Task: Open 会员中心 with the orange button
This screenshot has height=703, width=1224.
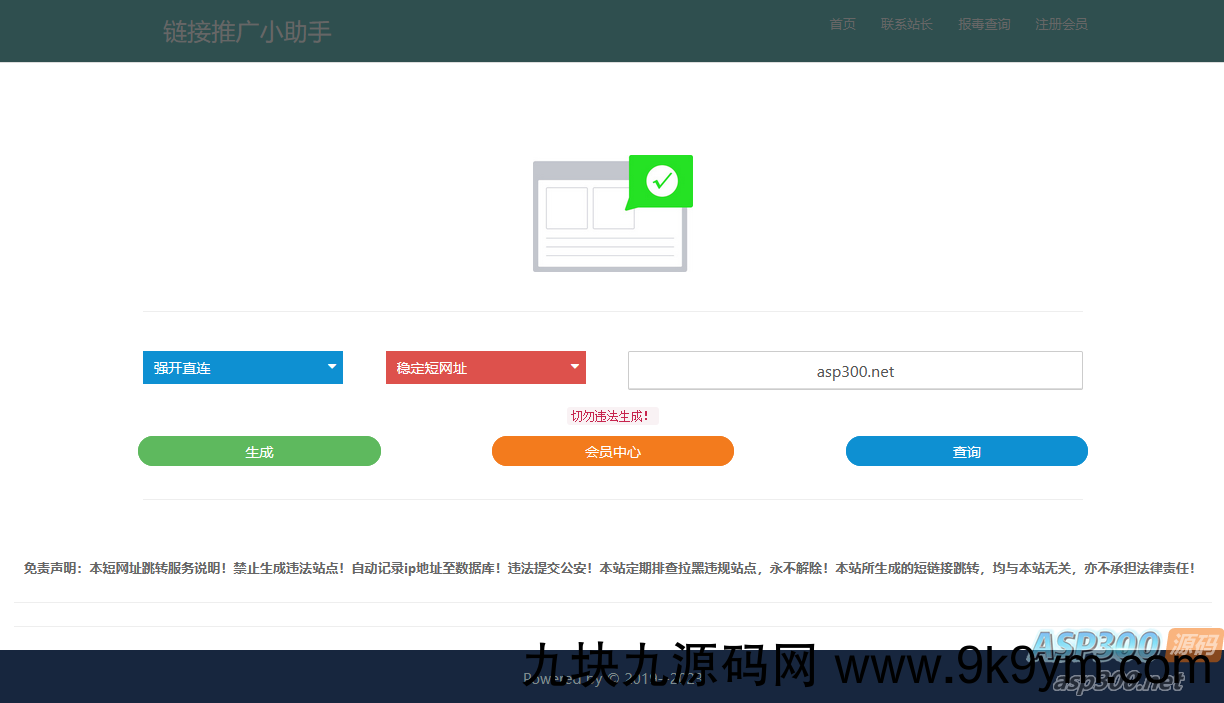Action: pyautogui.click(x=612, y=452)
